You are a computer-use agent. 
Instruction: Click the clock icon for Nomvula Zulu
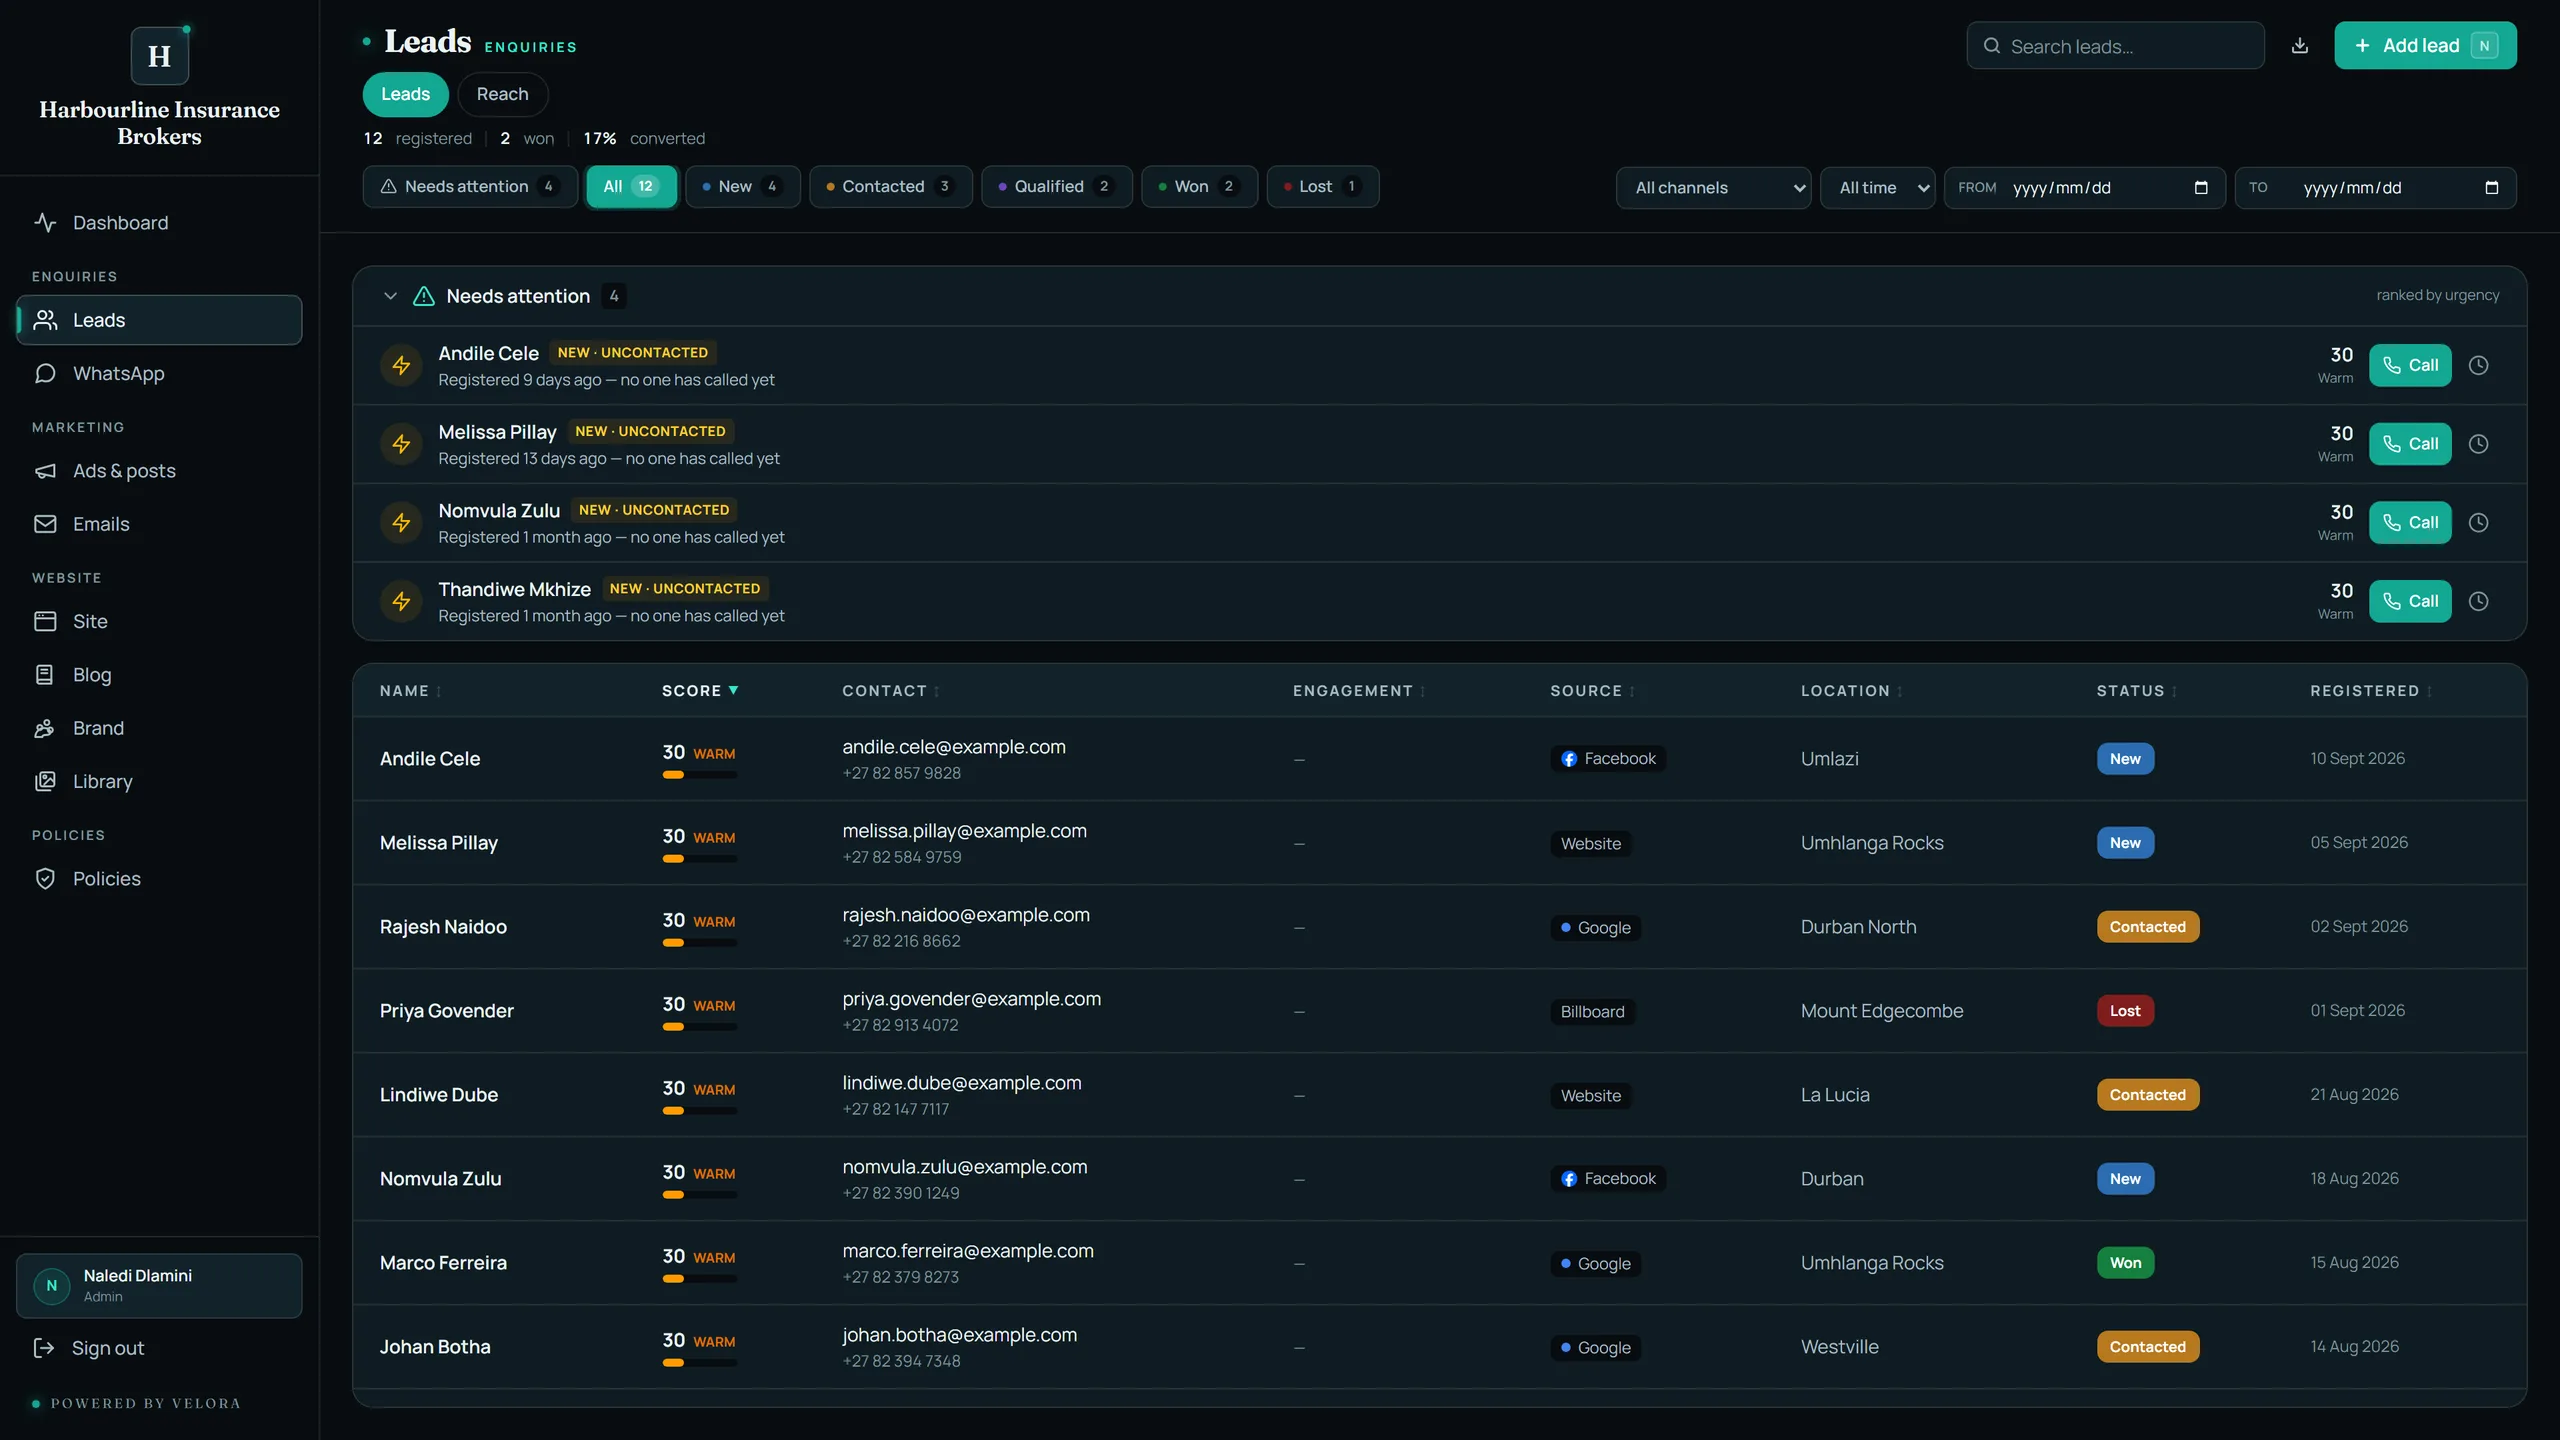(2478, 522)
